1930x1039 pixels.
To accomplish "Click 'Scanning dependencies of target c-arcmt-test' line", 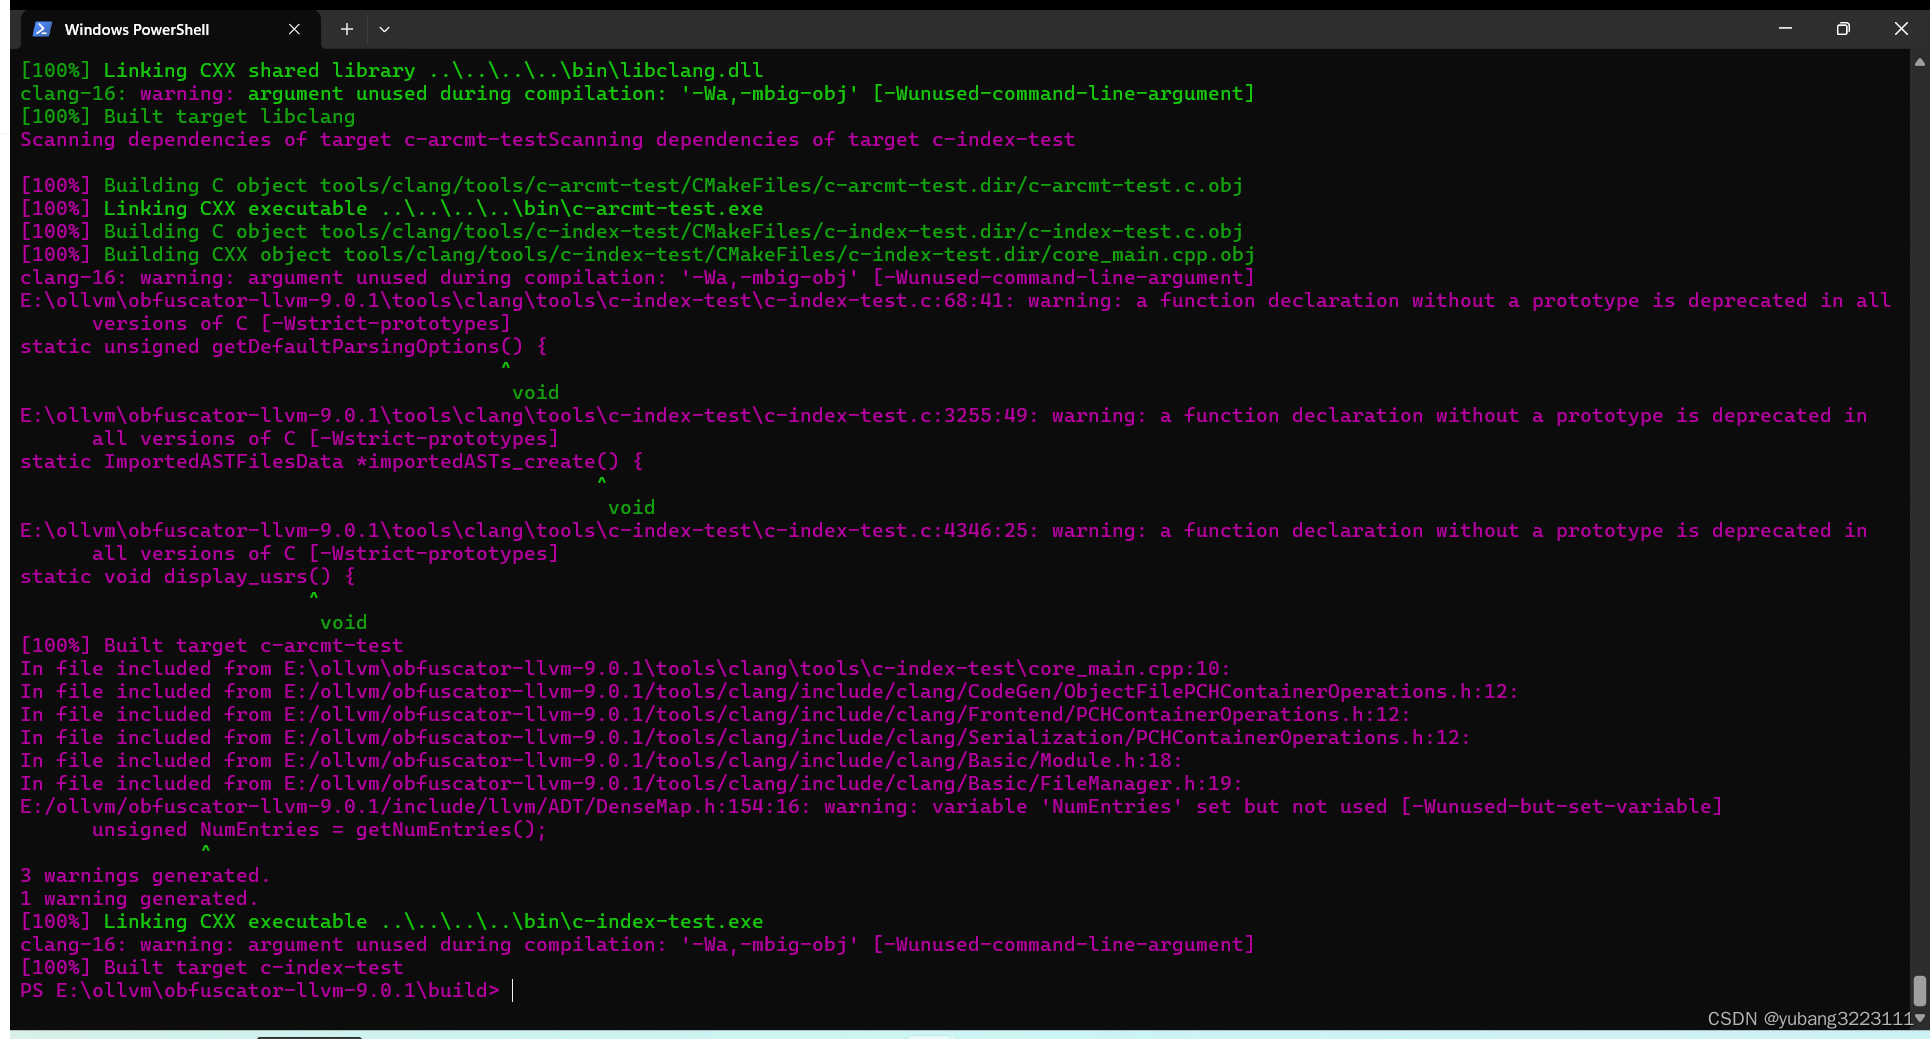I will click(548, 140).
